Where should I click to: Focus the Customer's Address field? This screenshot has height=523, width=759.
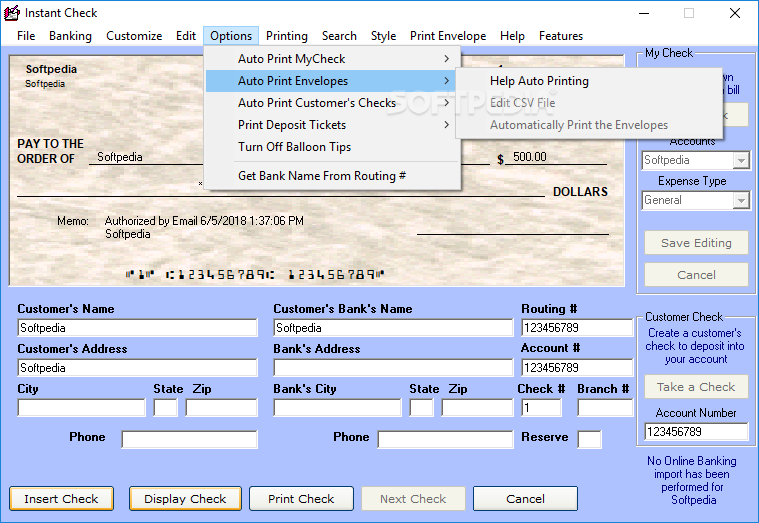137,368
